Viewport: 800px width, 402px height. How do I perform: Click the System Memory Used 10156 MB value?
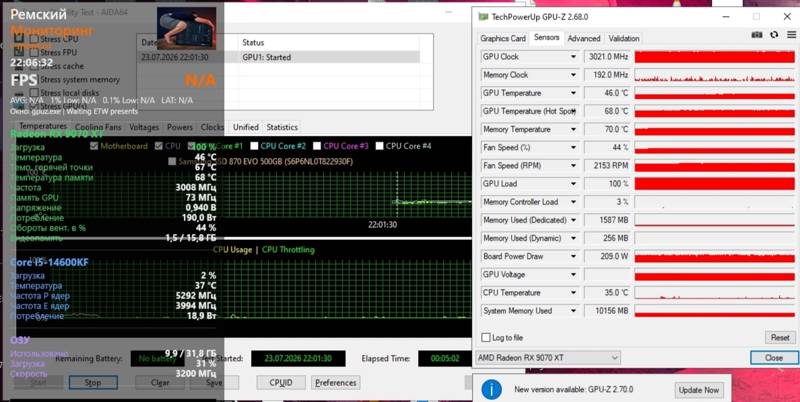(607, 311)
